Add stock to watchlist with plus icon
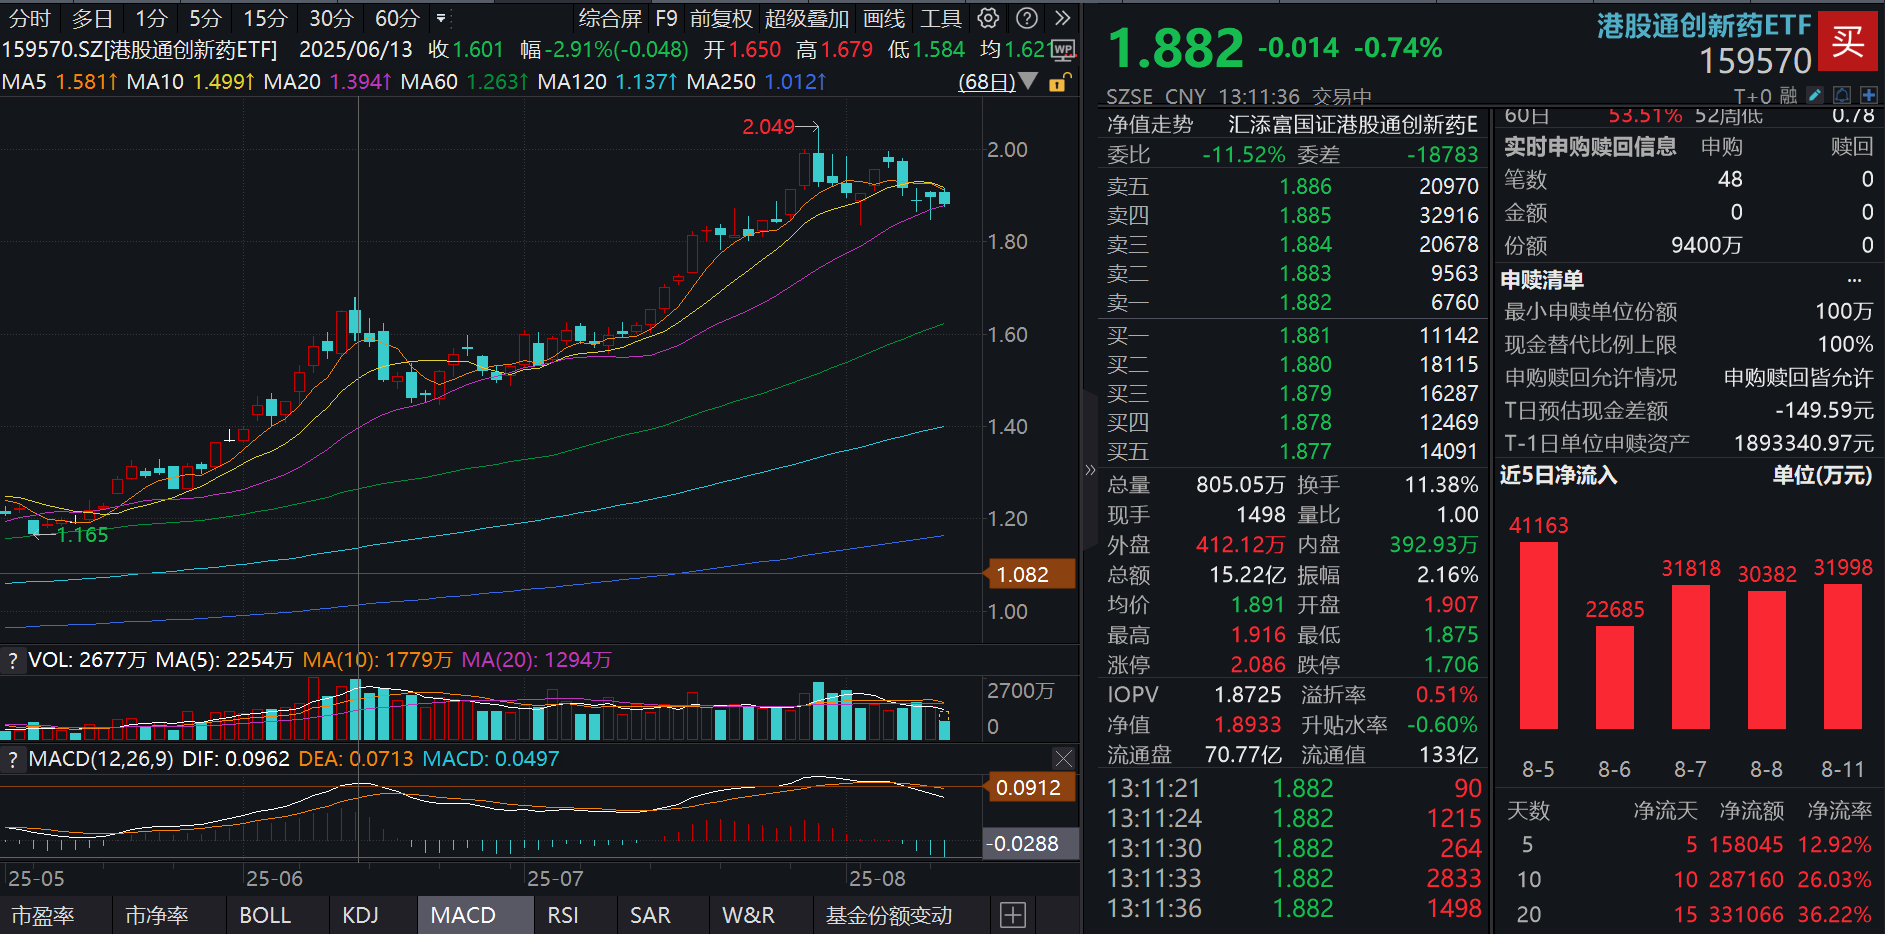Screen dimensions: 1885x934 (1868, 95)
